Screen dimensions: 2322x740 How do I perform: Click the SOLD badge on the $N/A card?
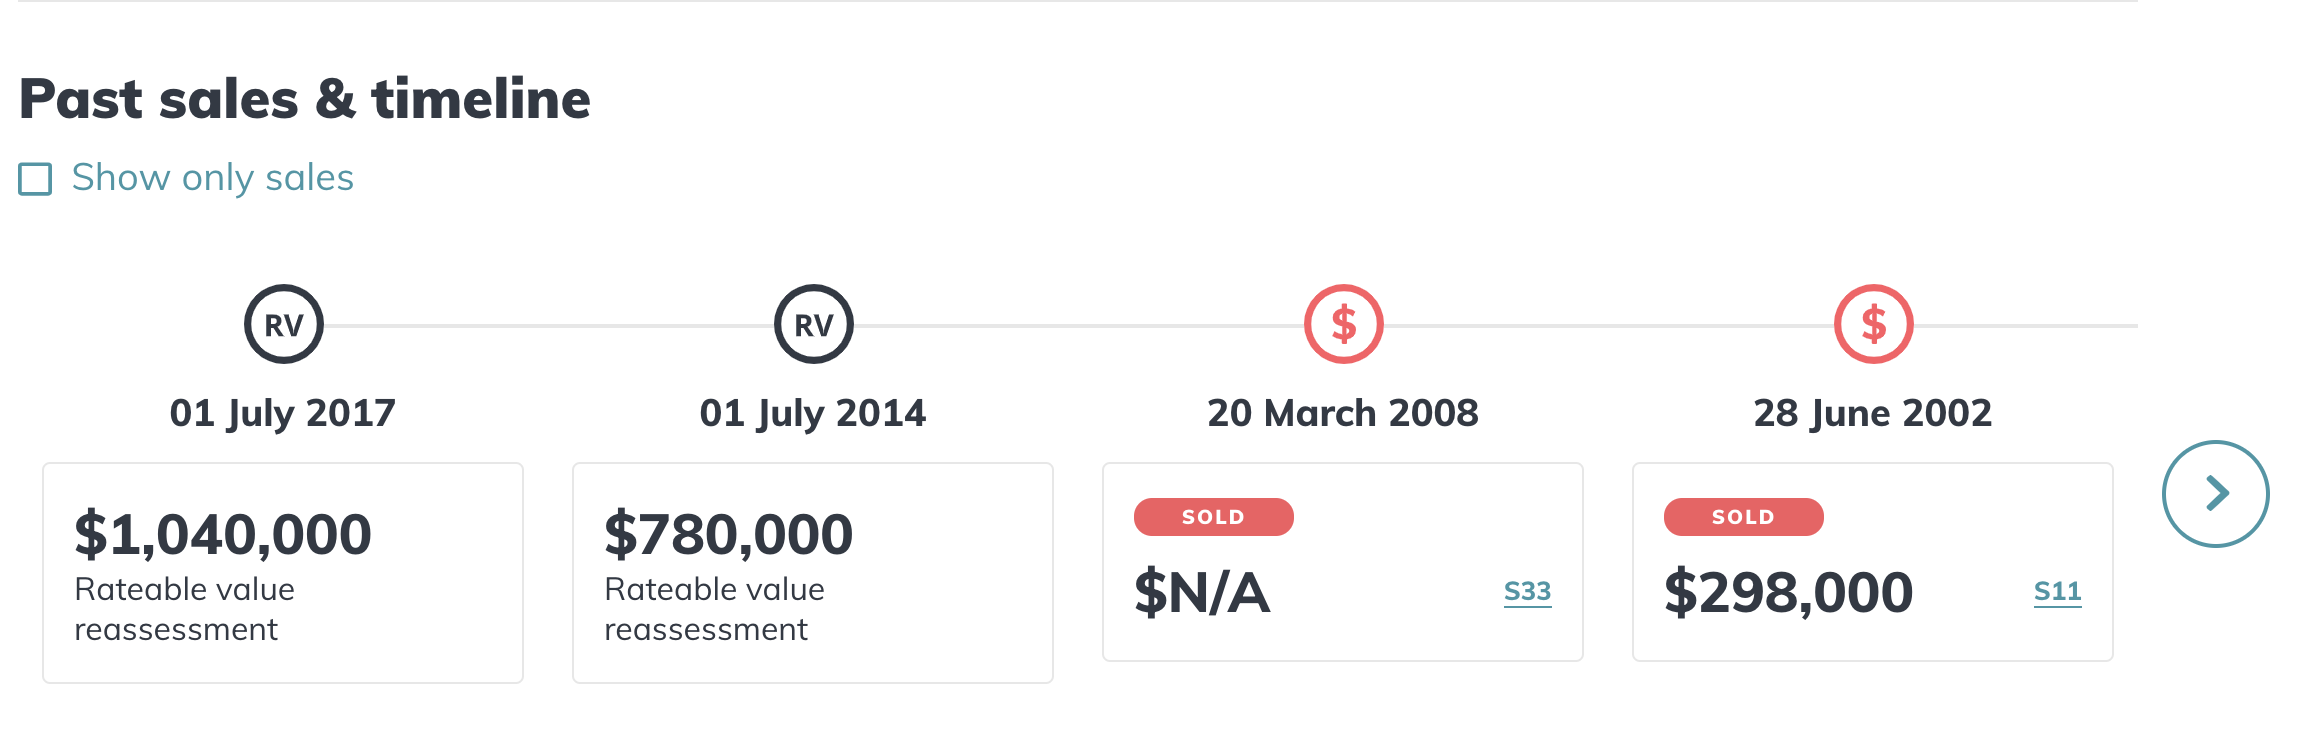click(x=1213, y=517)
